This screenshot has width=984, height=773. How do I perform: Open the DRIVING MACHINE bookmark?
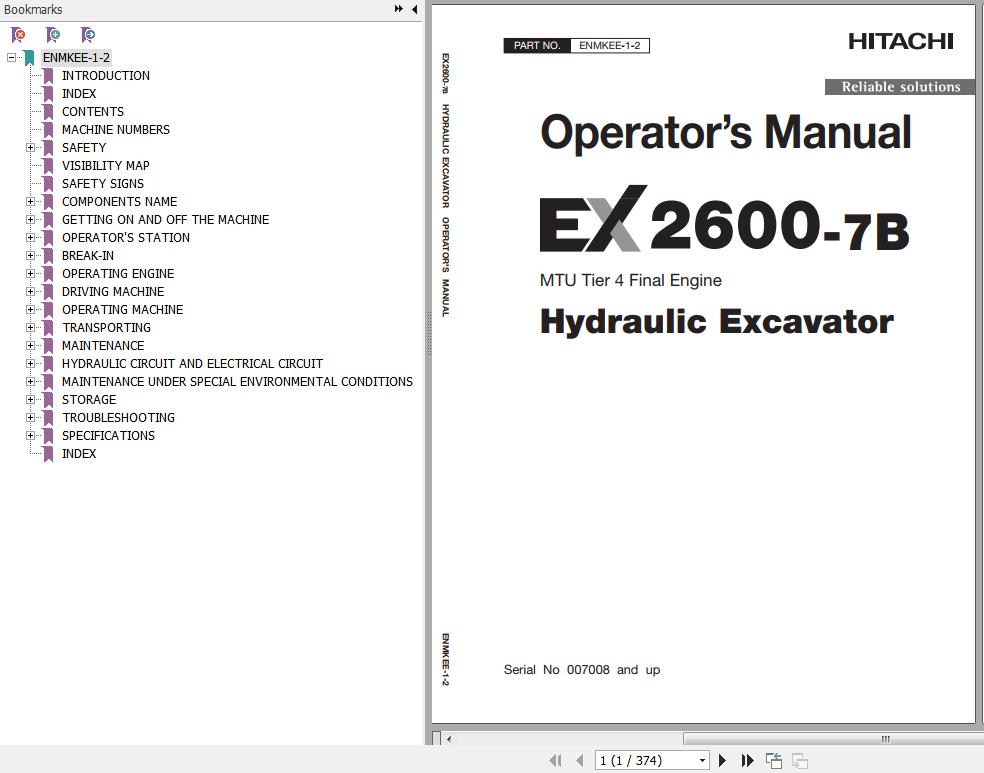click(x=113, y=292)
